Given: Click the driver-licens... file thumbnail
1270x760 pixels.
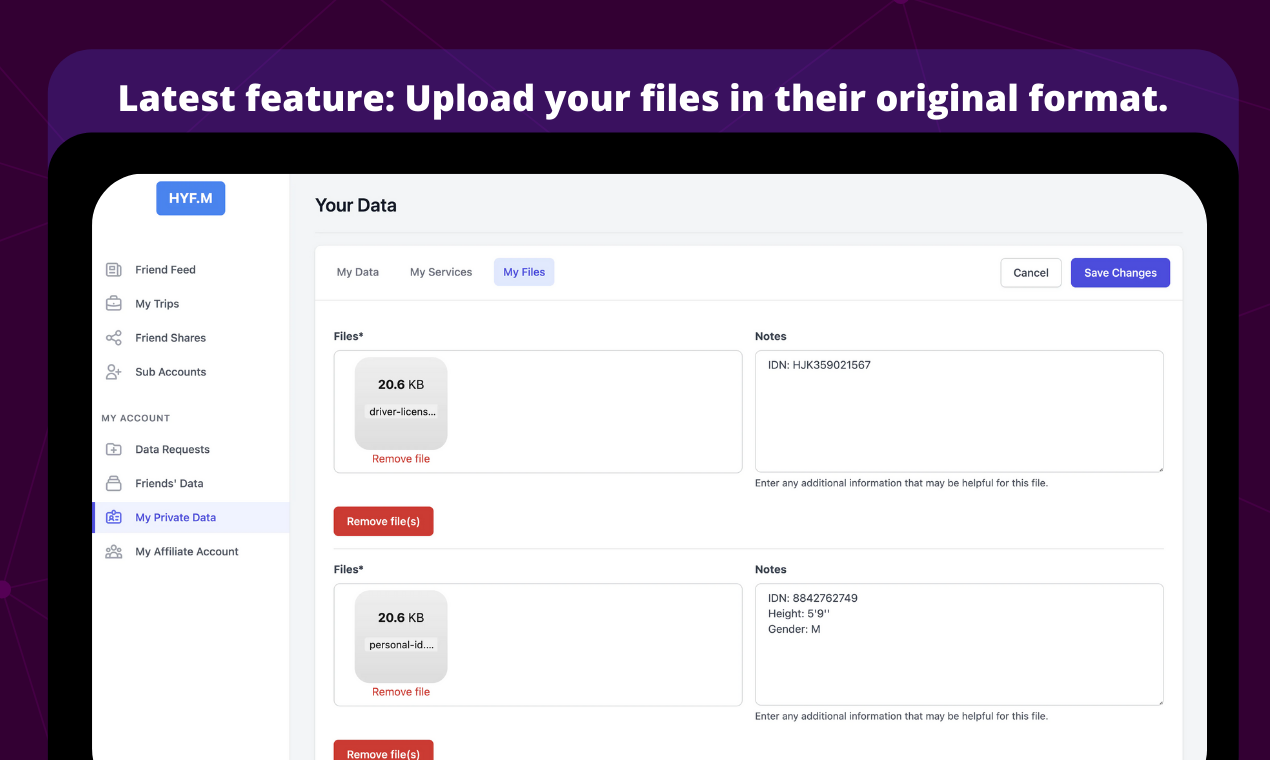Looking at the screenshot, I should (401, 404).
